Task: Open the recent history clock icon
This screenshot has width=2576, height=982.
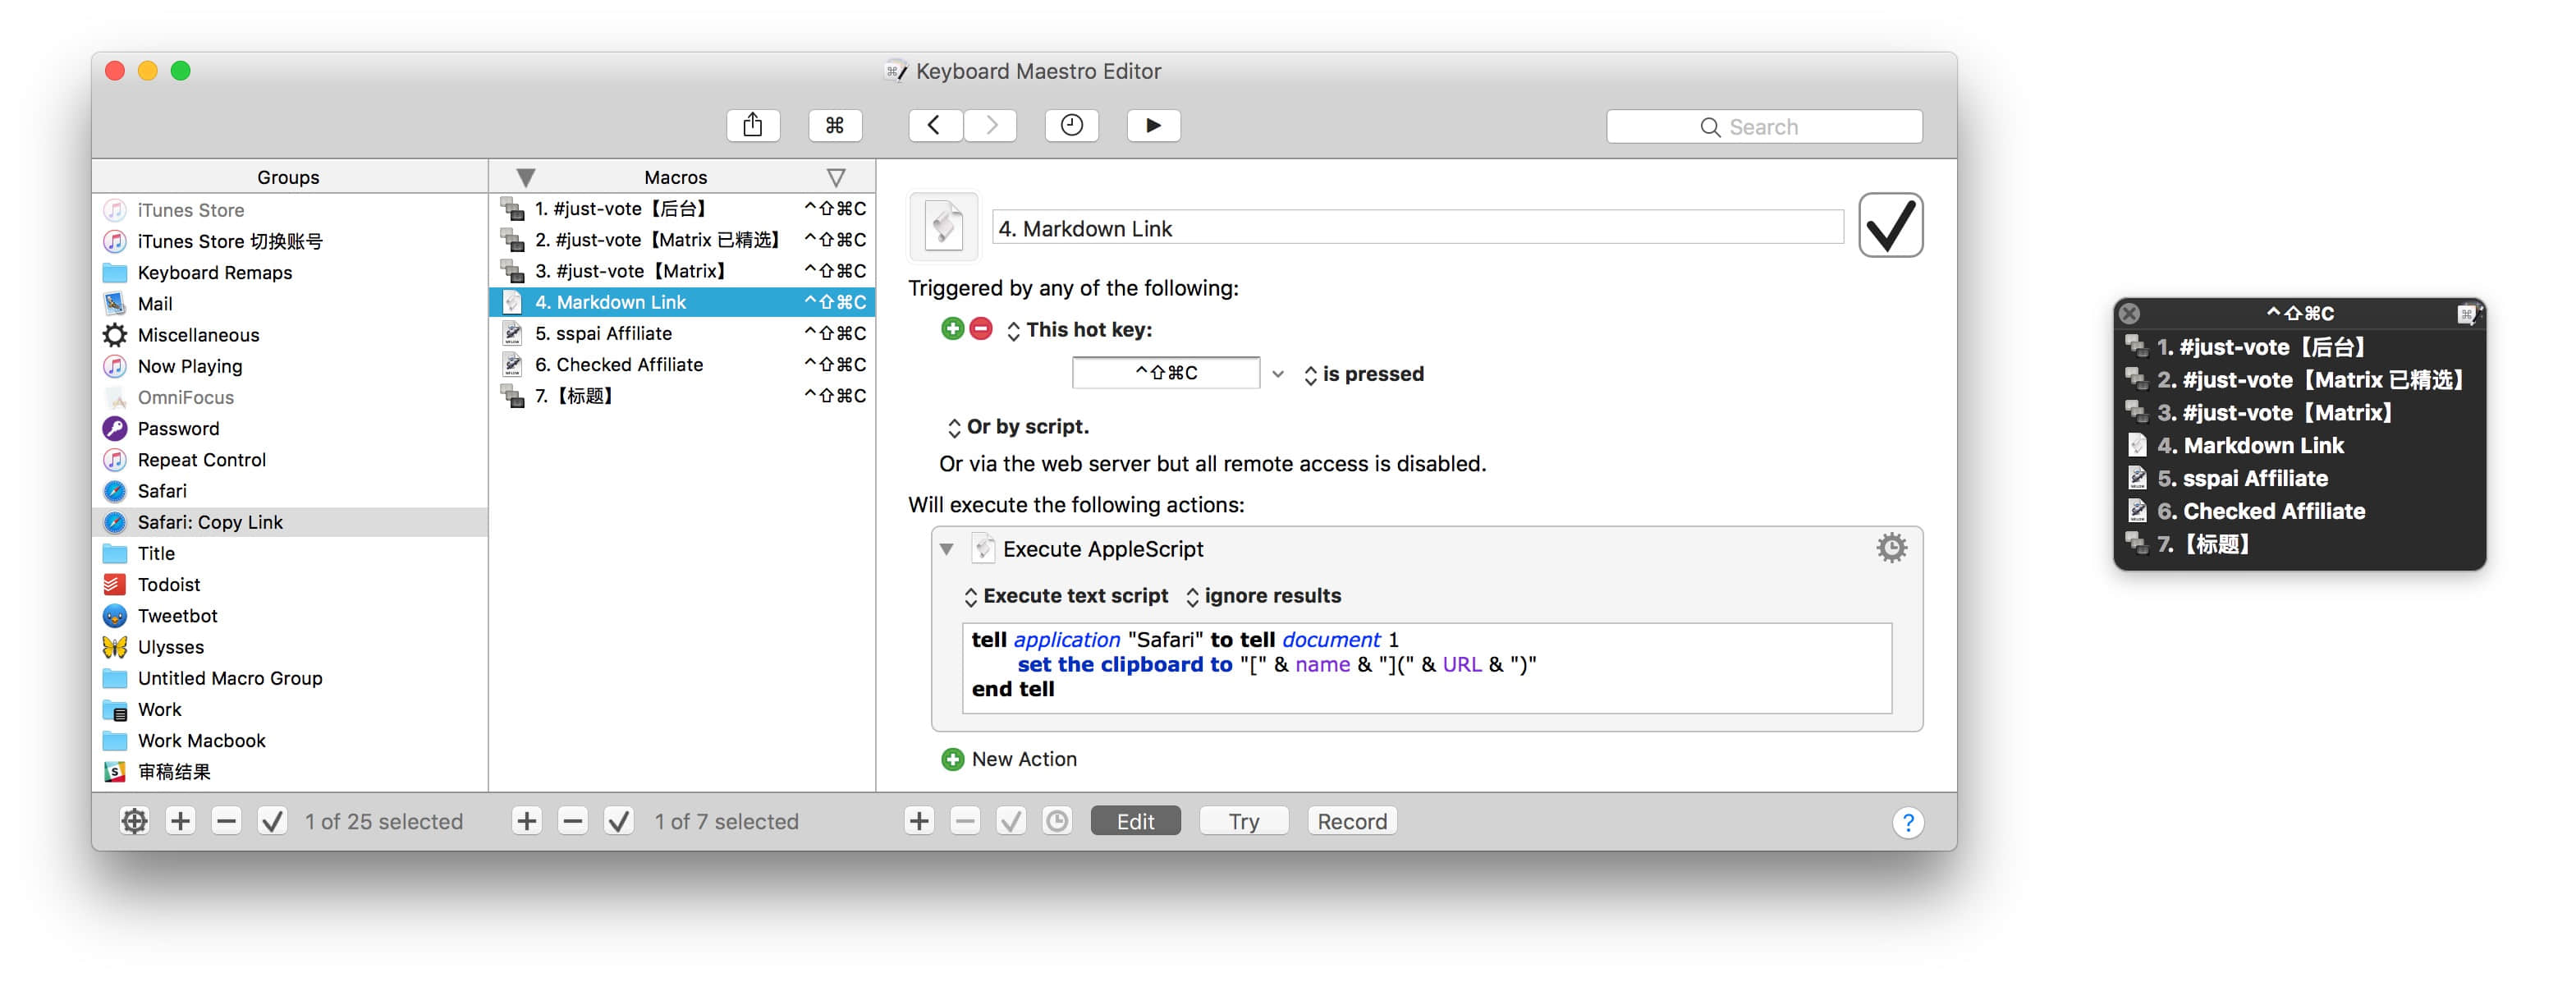Action: [x=1071, y=125]
